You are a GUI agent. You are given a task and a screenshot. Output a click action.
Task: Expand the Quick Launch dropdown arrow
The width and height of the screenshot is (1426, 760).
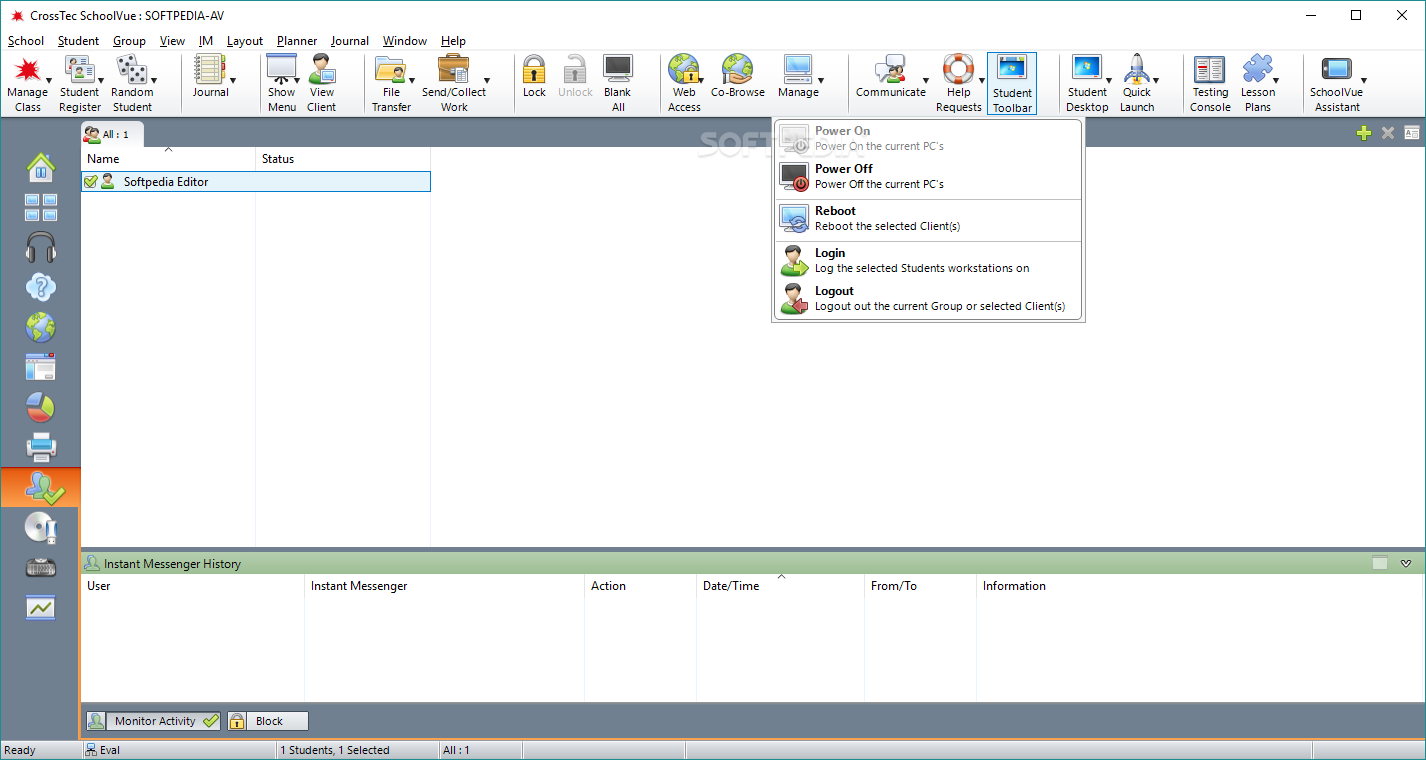pyautogui.click(x=1156, y=80)
